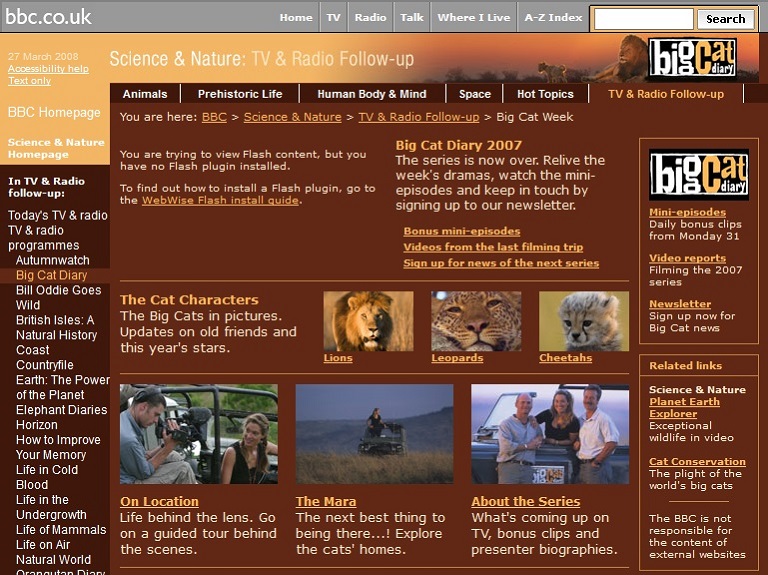Click Science & Nature breadcrumb link

coord(292,117)
